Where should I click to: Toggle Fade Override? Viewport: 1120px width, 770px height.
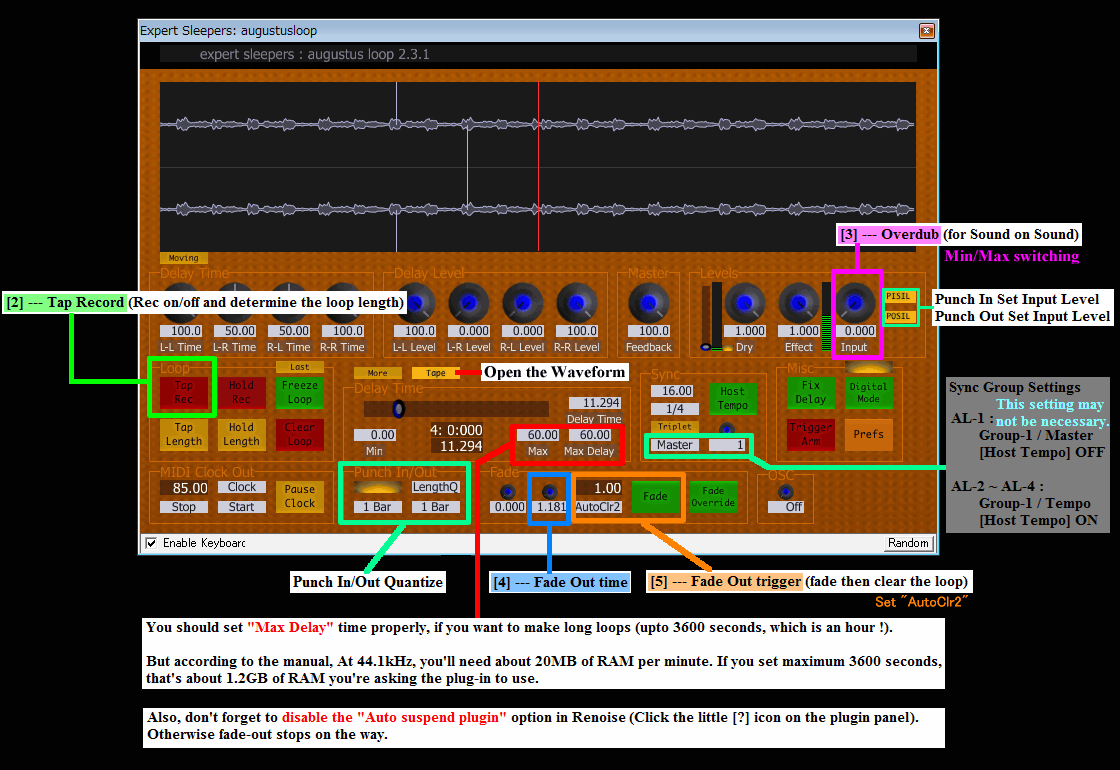pos(713,496)
